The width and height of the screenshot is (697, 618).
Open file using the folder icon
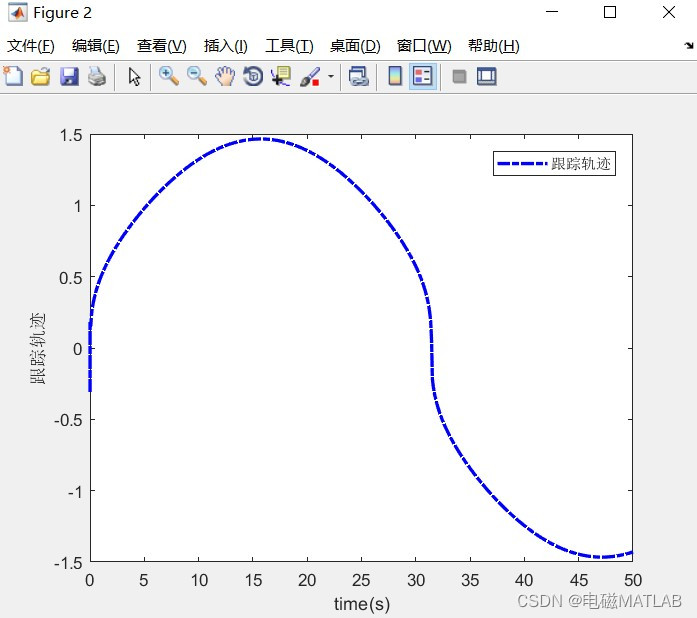(x=40, y=76)
